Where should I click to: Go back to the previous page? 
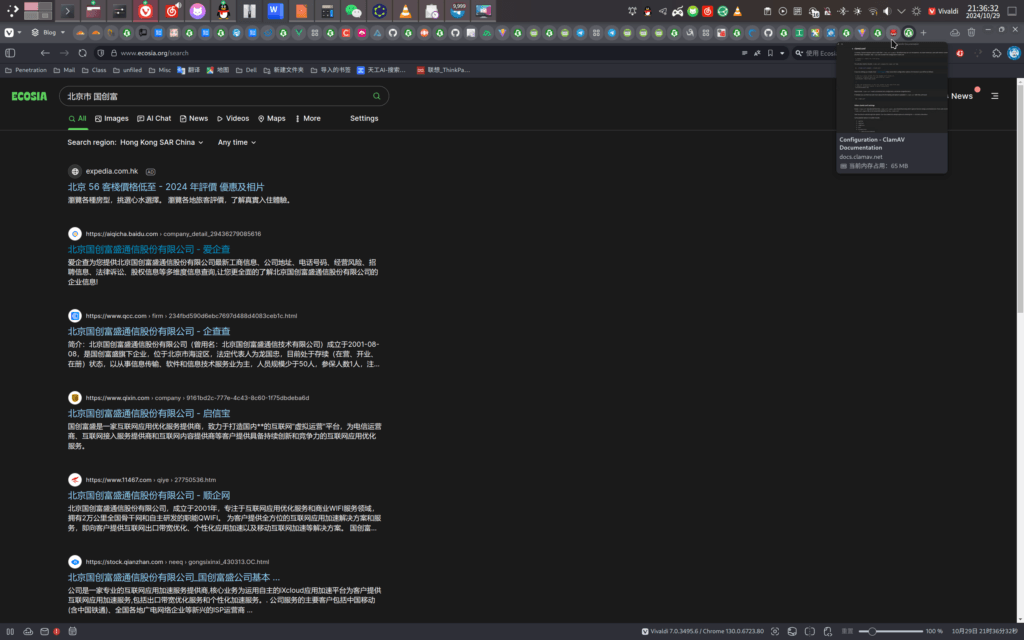[44, 53]
